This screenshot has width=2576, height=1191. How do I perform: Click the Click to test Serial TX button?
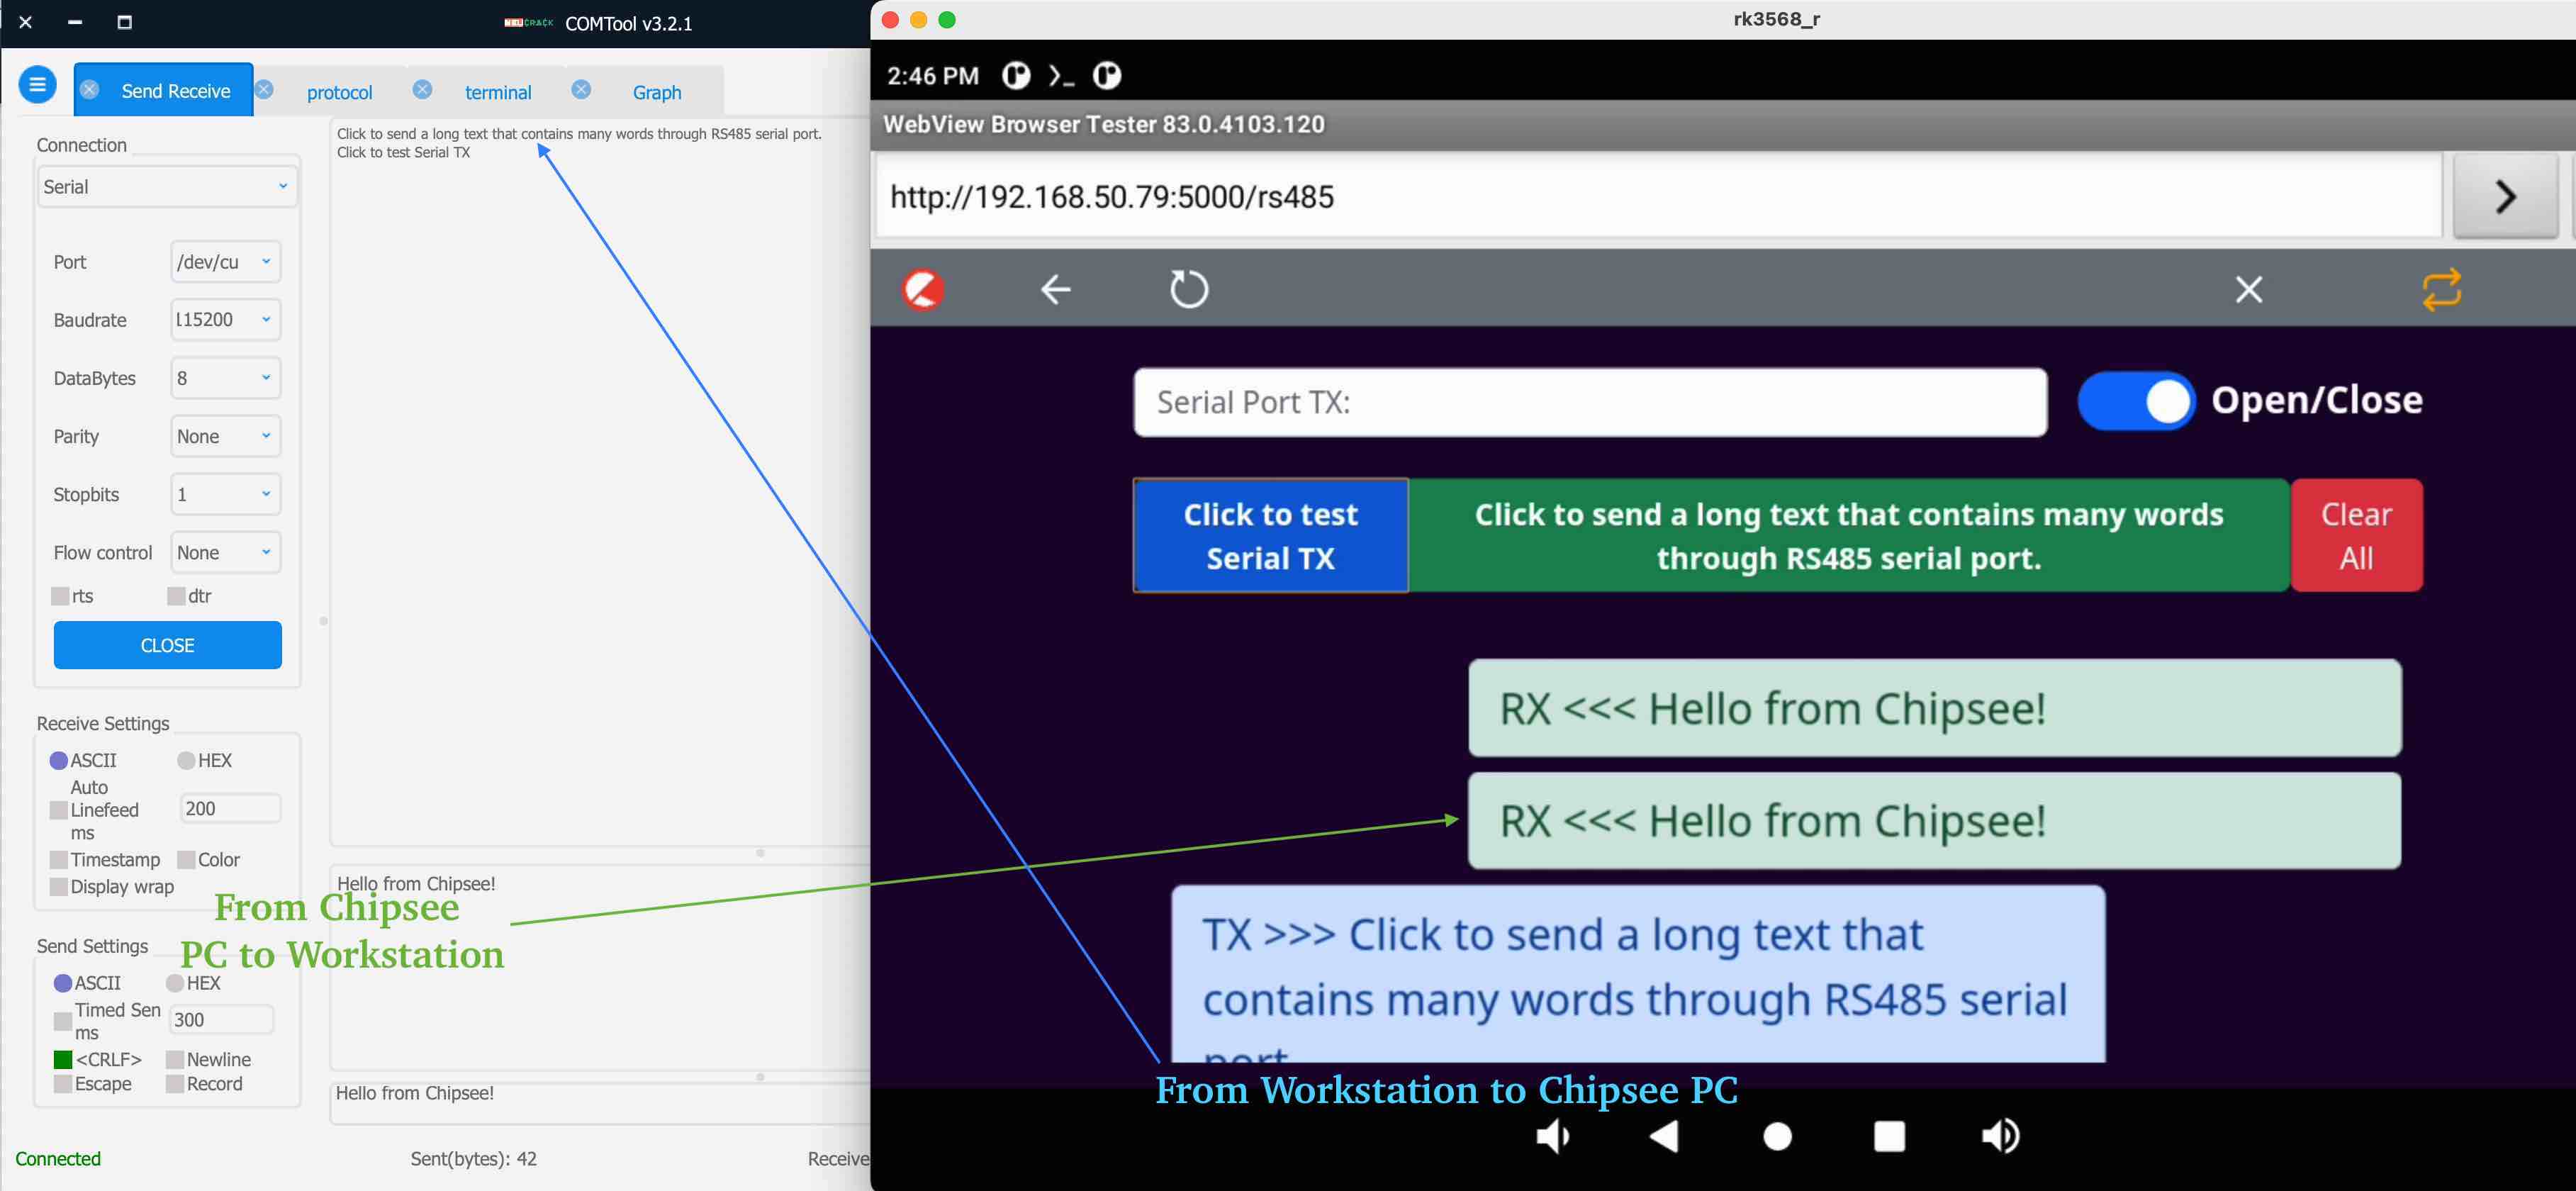pos(1270,535)
